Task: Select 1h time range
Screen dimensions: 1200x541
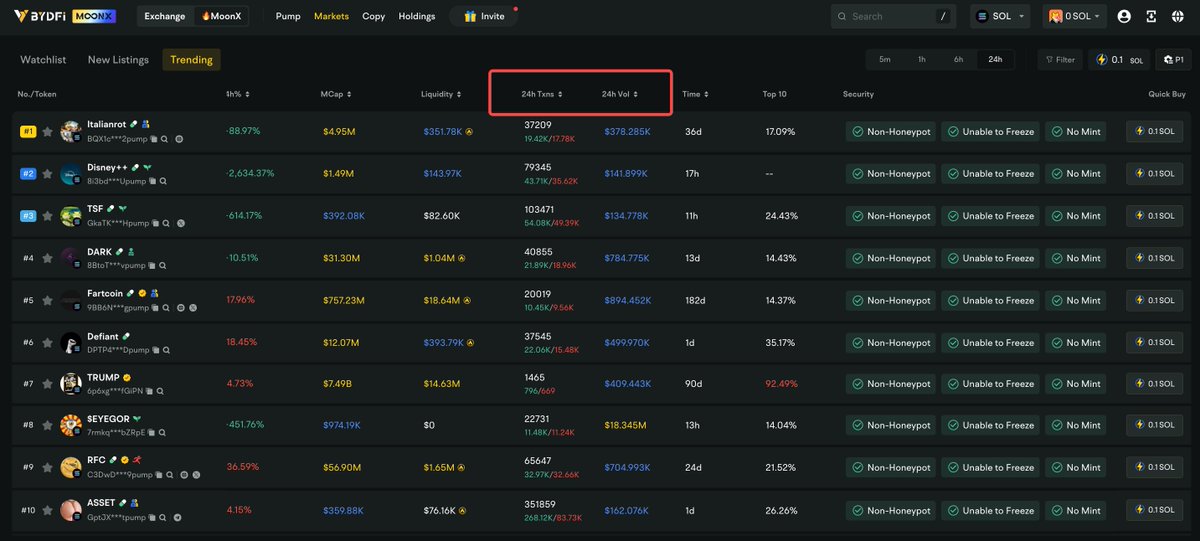Action: (x=921, y=60)
